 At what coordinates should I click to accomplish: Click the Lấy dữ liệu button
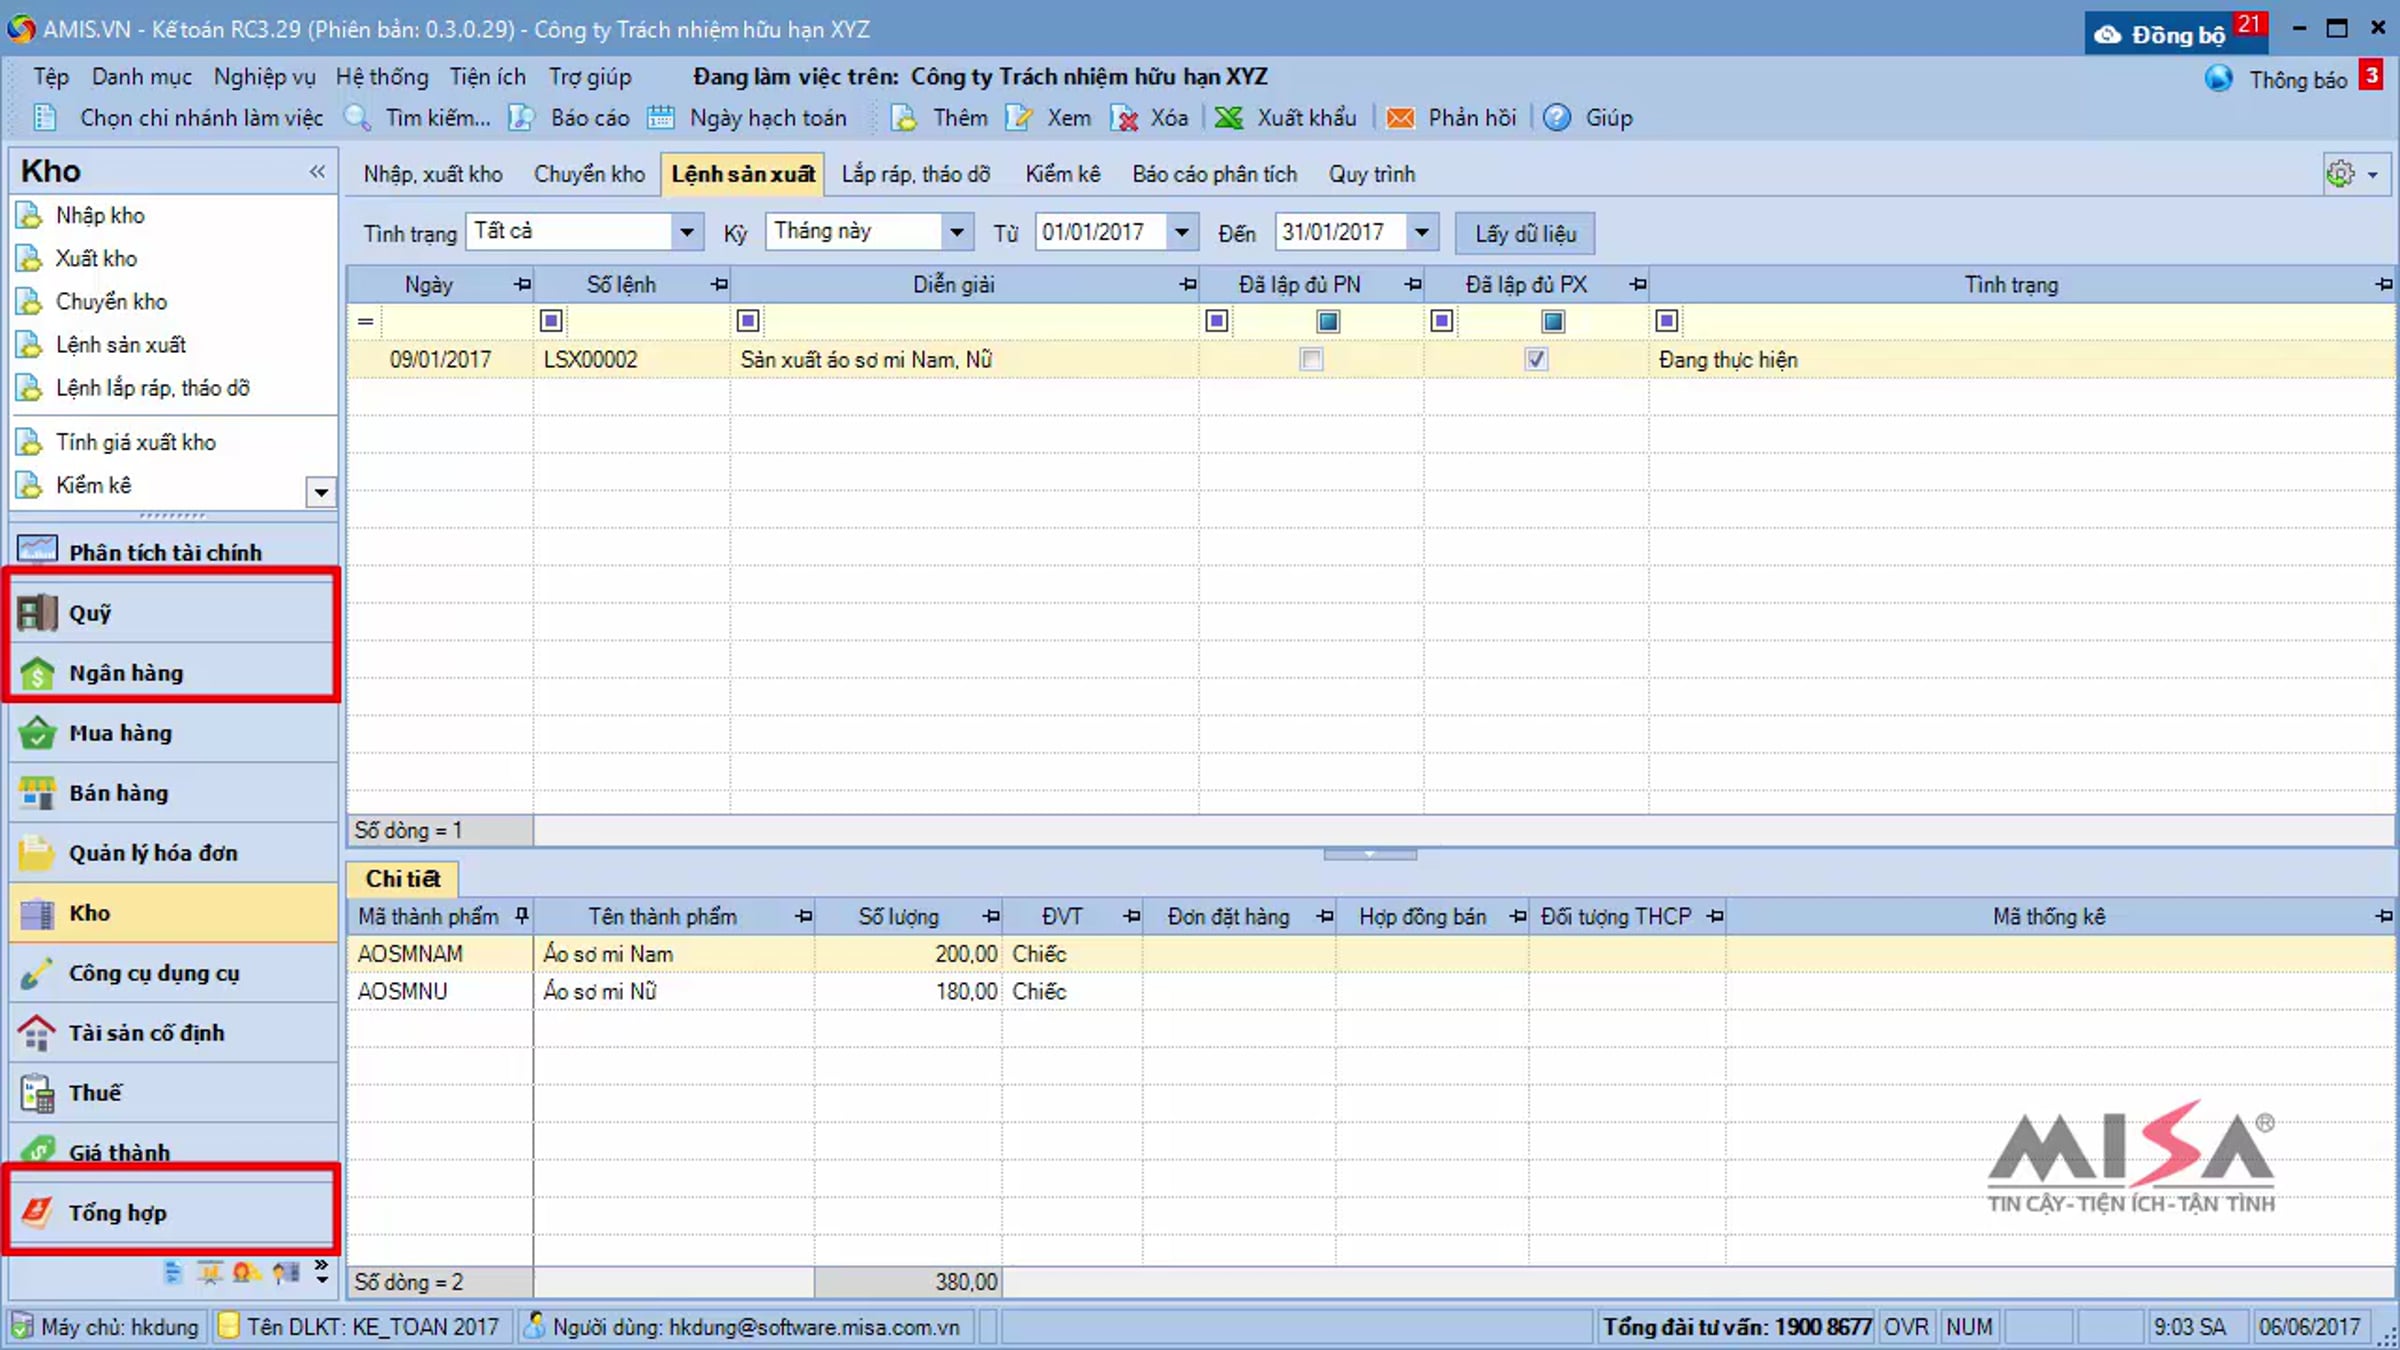tap(1525, 233)
